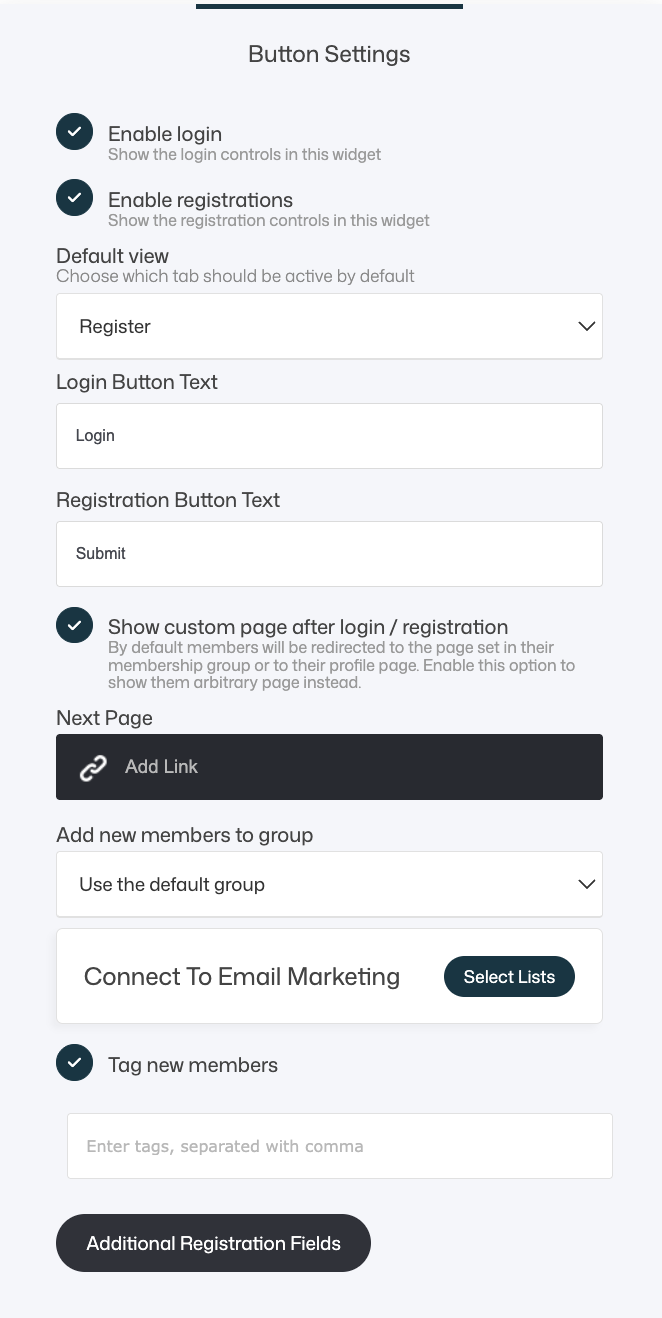Viewport: 662px width, 1318px height.
Task: Click the Button Settings heading
Action: coord(329,54)
